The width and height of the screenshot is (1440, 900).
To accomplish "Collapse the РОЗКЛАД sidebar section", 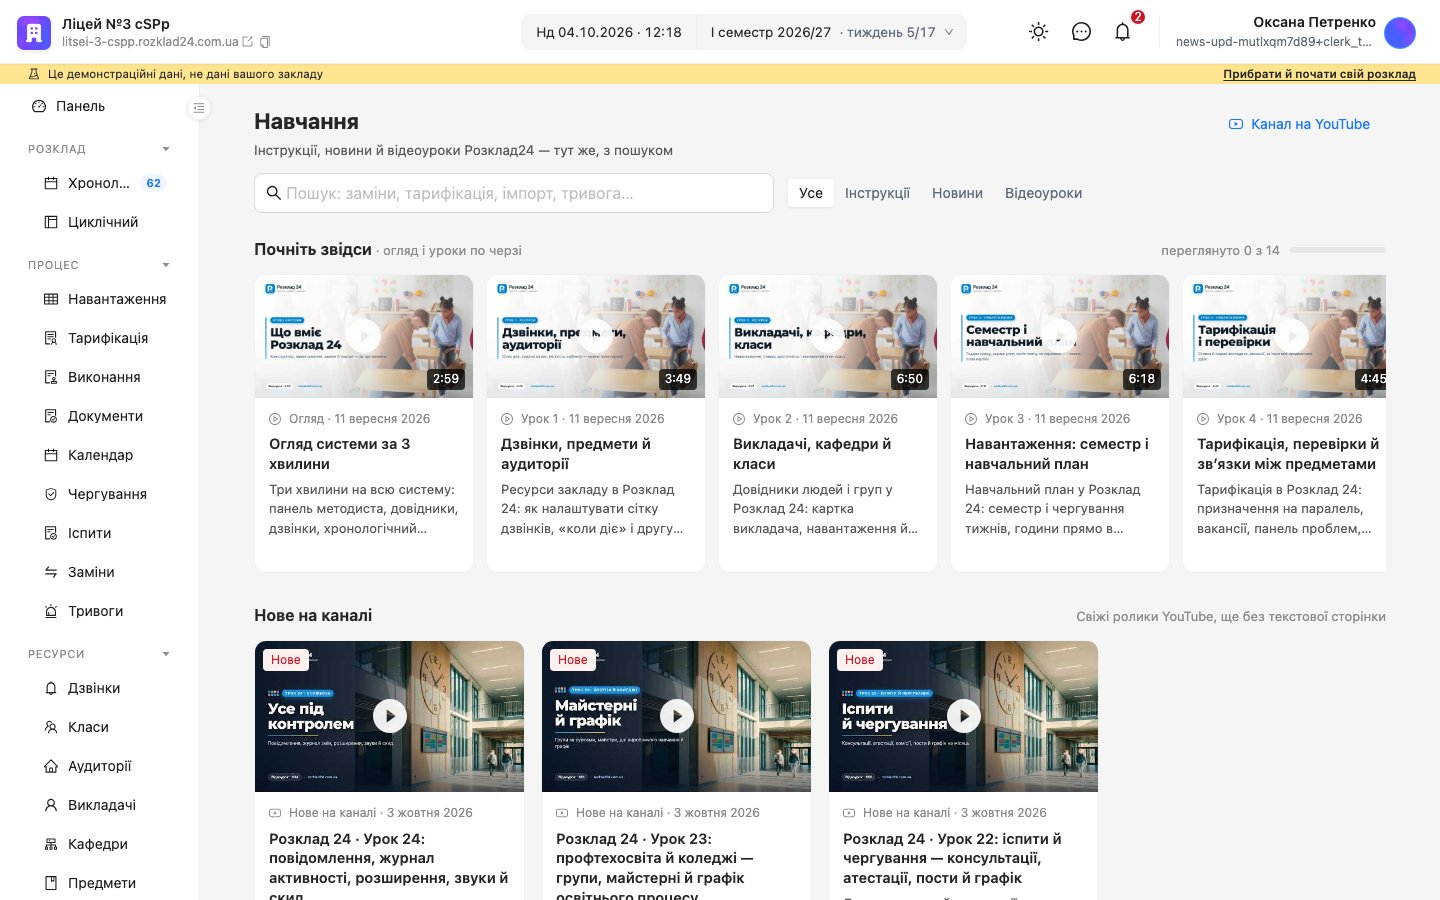I will tap(166, 149).
